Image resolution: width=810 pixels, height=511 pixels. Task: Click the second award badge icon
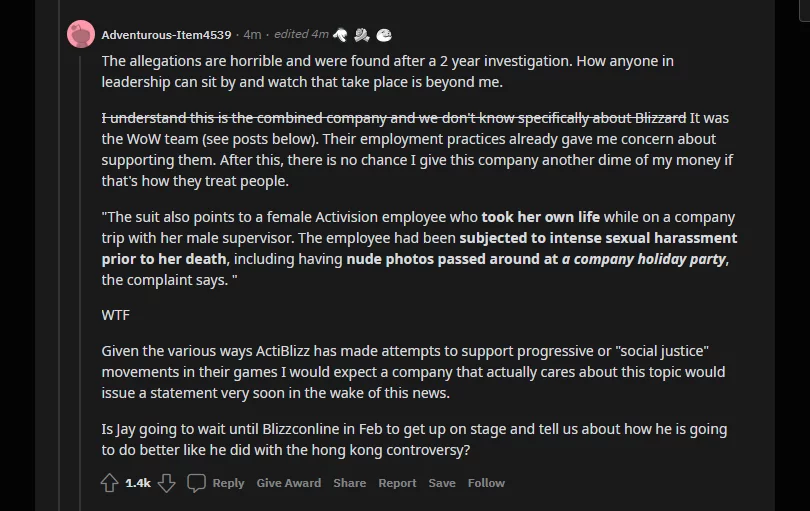362,34
